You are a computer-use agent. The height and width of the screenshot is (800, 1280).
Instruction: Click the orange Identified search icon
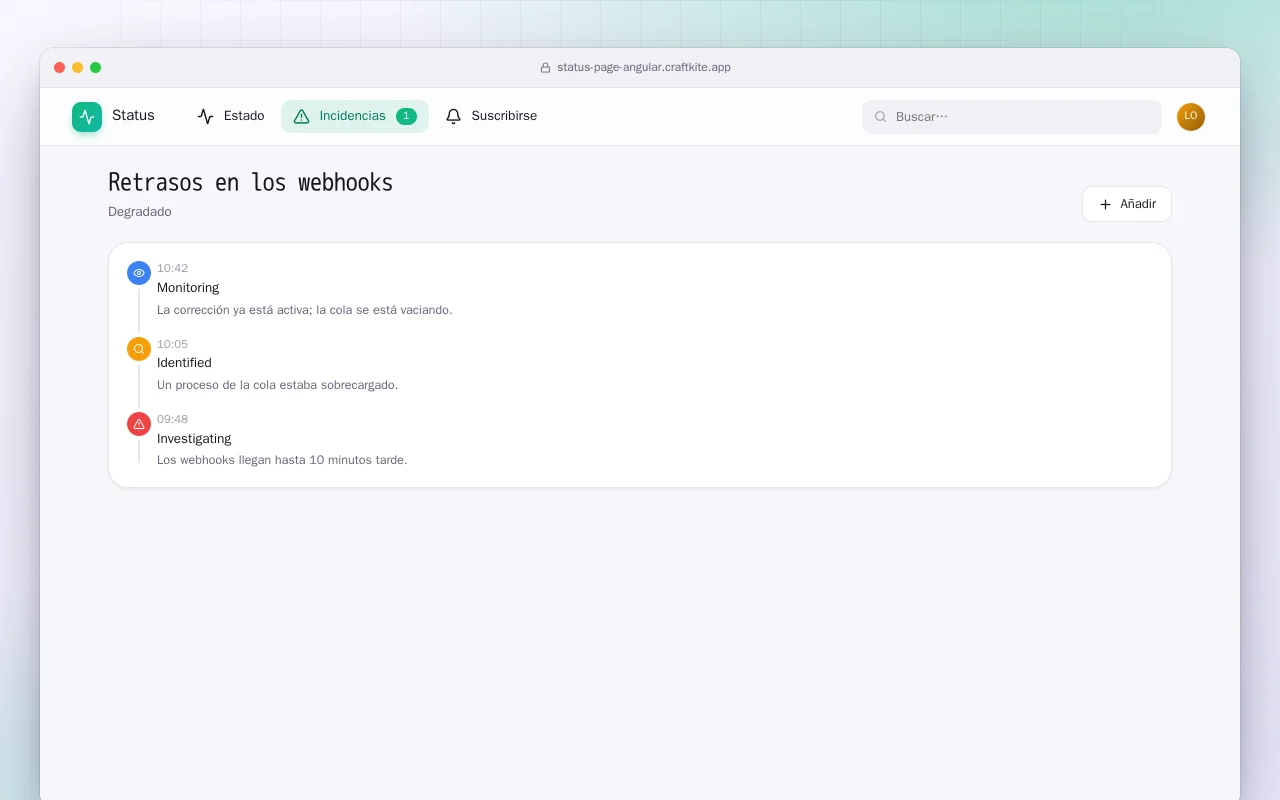(x=139, y=349)
